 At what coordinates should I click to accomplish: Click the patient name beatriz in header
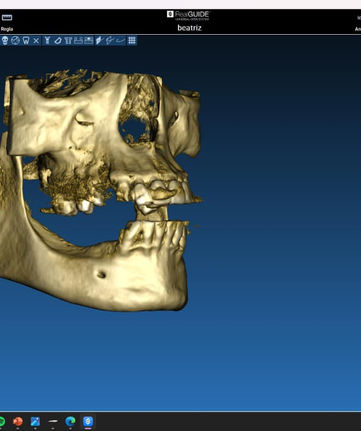tap(189, 28)
